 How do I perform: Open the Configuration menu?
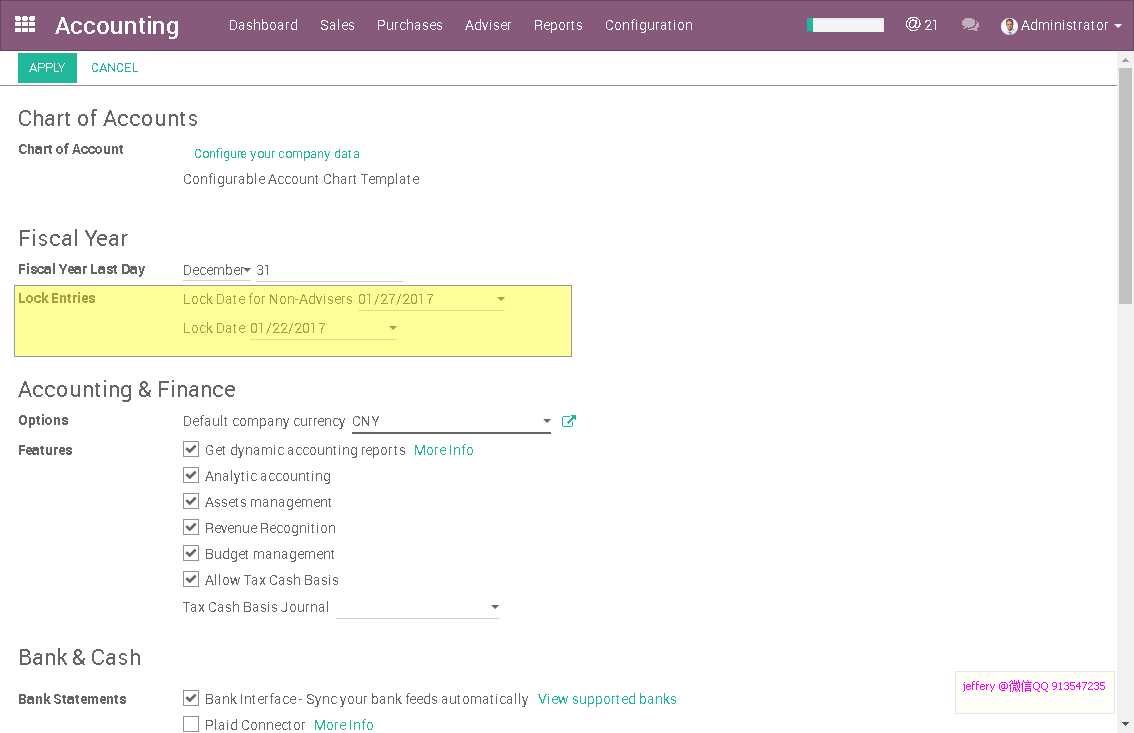(649, 25)
